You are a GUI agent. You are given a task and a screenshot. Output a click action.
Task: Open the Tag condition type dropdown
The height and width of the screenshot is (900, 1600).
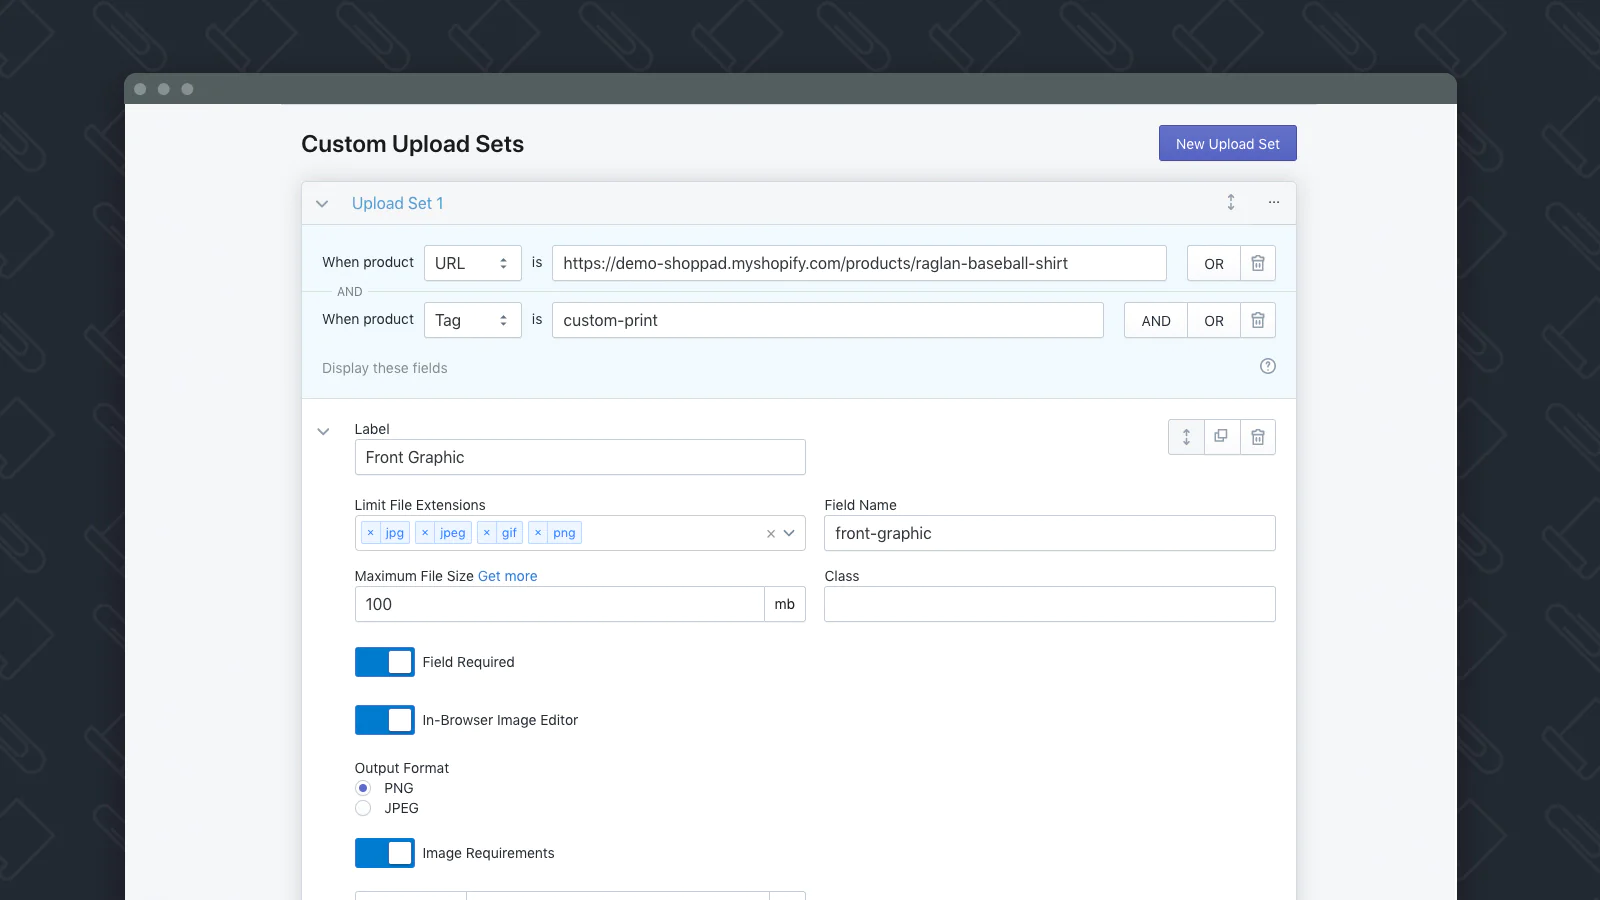[x=472, y=320]
